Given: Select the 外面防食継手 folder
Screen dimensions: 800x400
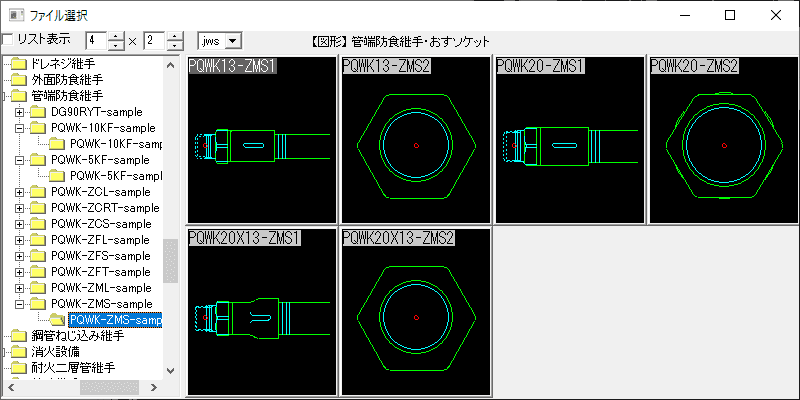Looking at the screenshot, I should tap(67, 80).
